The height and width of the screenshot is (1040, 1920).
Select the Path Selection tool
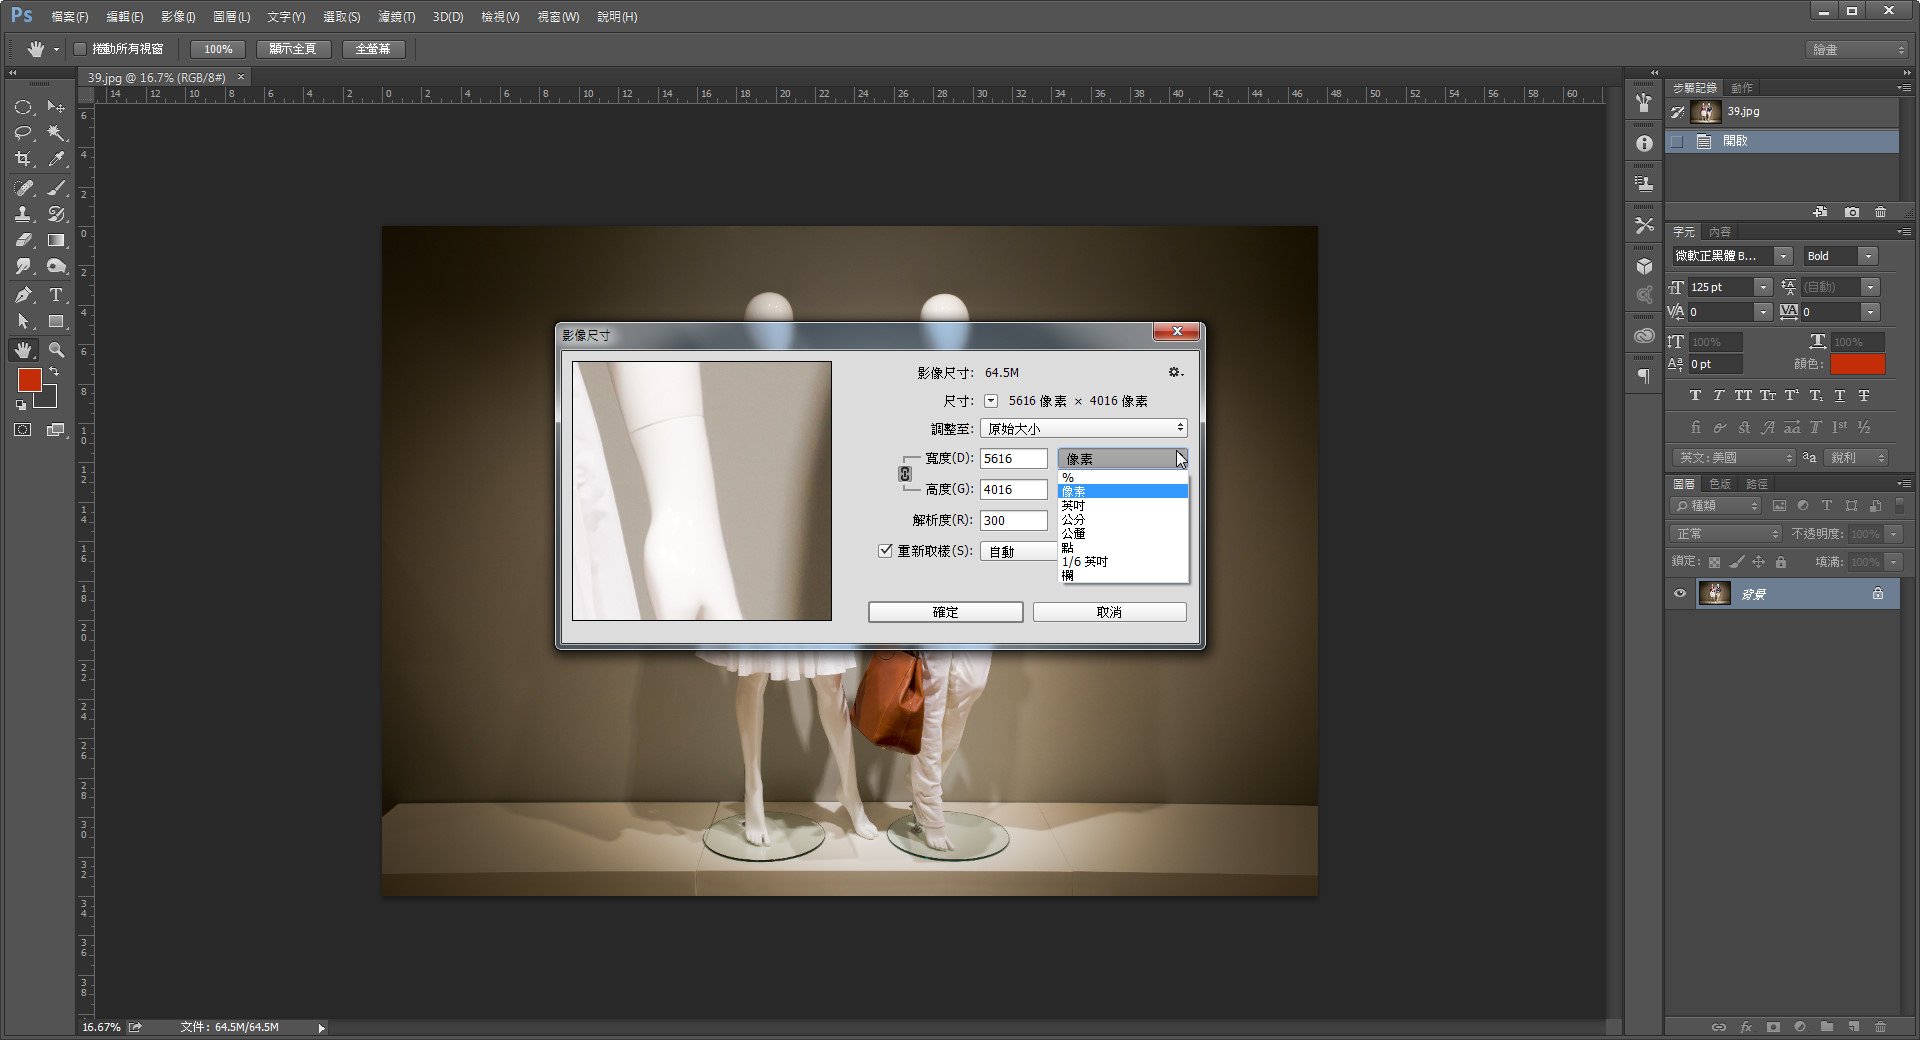[x=23, y=321]
